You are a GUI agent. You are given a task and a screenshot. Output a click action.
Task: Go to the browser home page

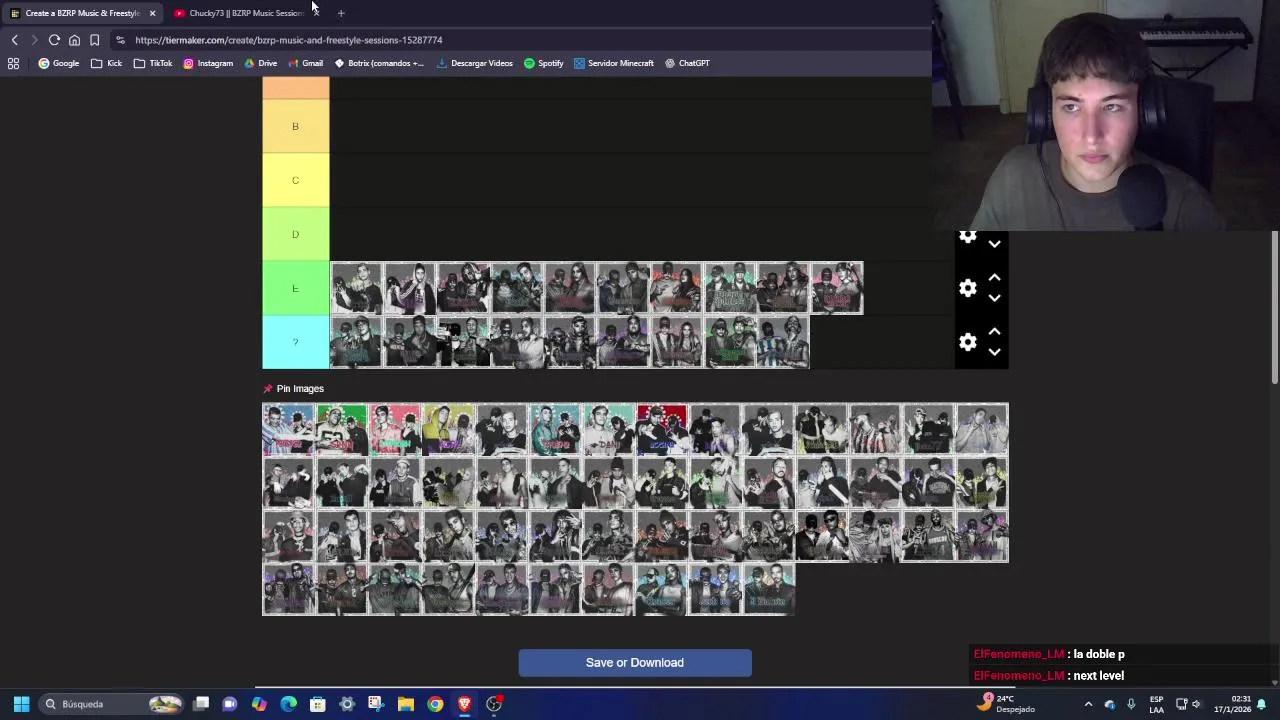pyautogui.click(x=74, y=40)
